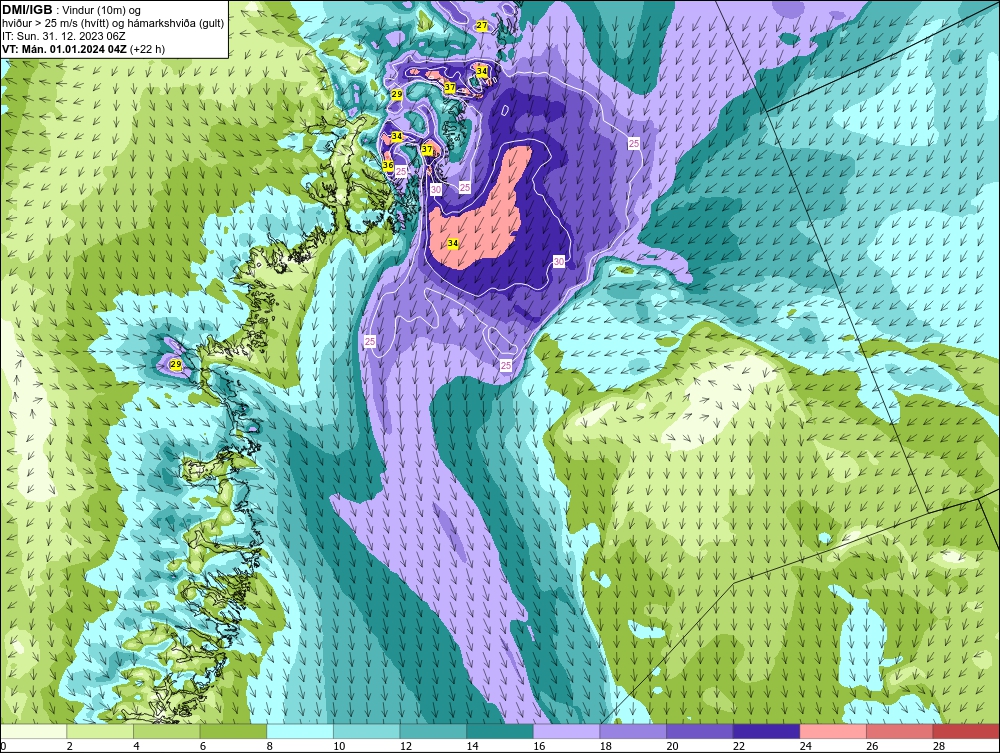Pick the 22–24 m/s dark indigo swatch

pos(766,731)
